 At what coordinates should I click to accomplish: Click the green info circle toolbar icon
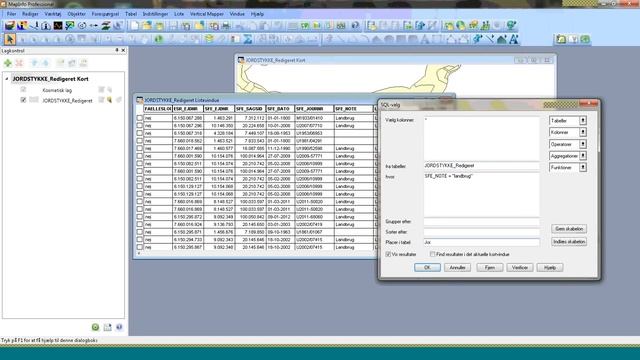click(x=158, y=39)
